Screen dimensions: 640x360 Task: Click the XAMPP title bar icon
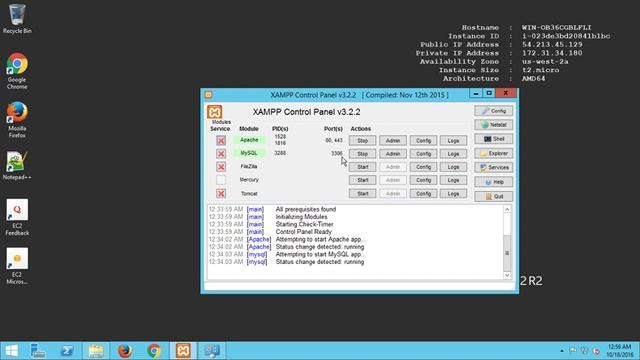pos(209,95)
